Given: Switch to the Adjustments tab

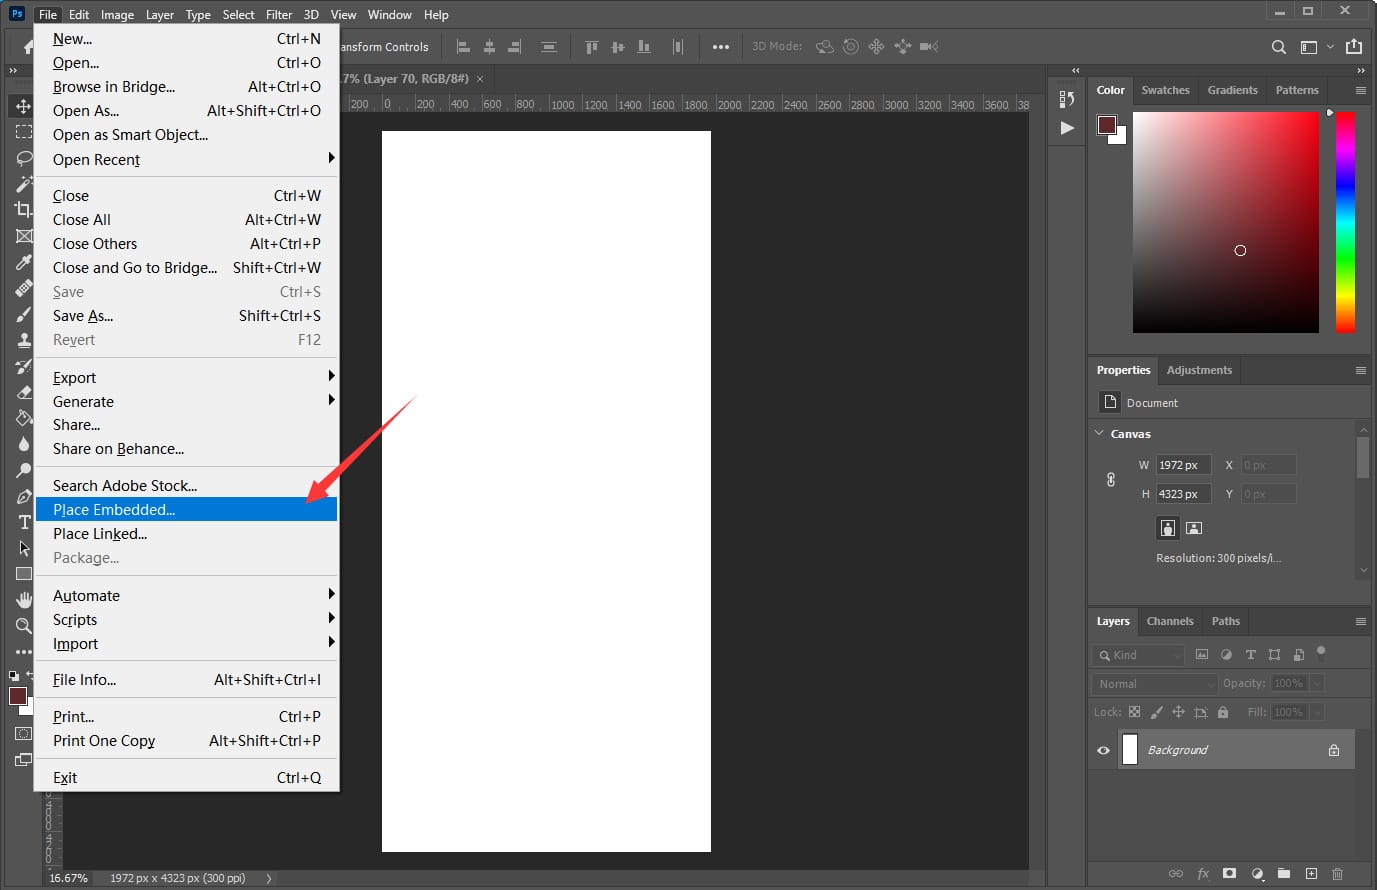Looking at the screenshot, I should [1199, 370].
